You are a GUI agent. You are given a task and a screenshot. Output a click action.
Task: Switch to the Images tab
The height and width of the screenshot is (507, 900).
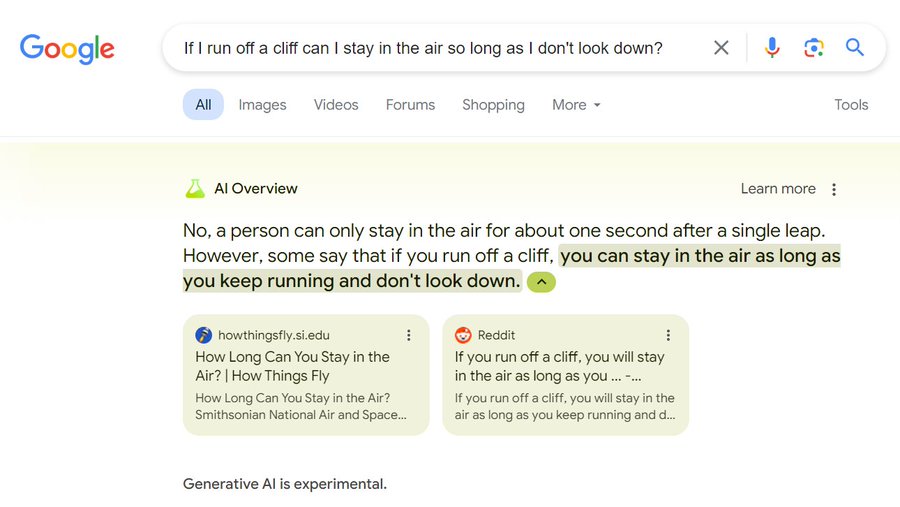pos(262,105)
